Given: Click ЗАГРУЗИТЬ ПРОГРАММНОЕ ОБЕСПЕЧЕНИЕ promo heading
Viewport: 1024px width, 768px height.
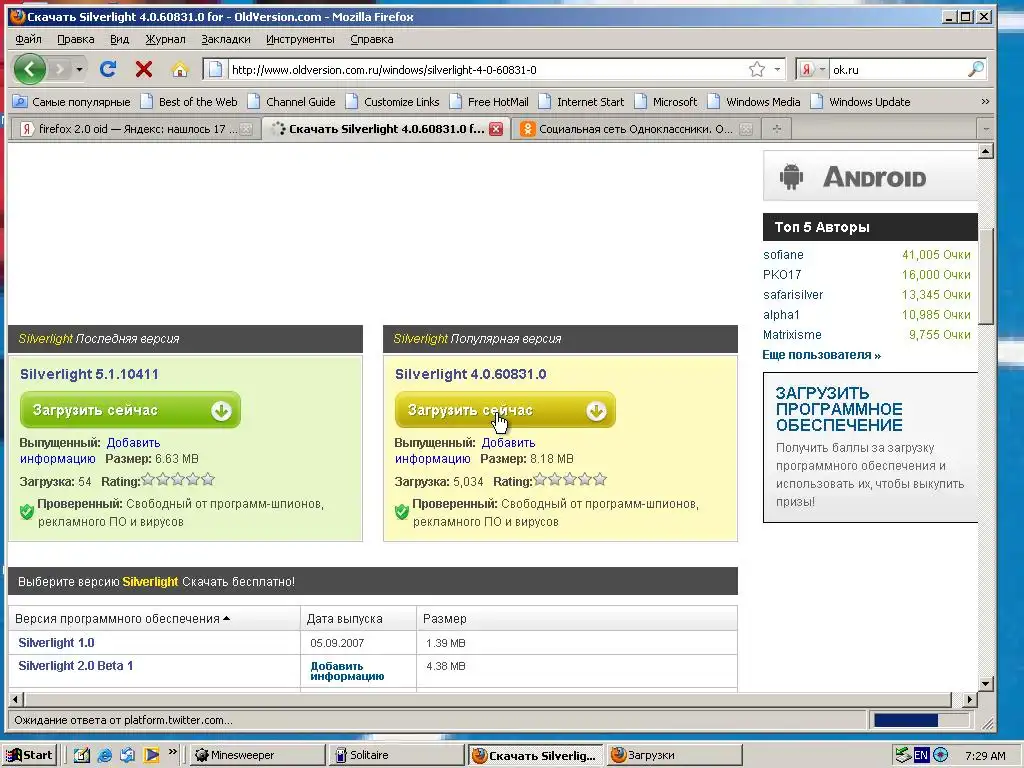Looking at the screenshot, I should coord(839,409).
